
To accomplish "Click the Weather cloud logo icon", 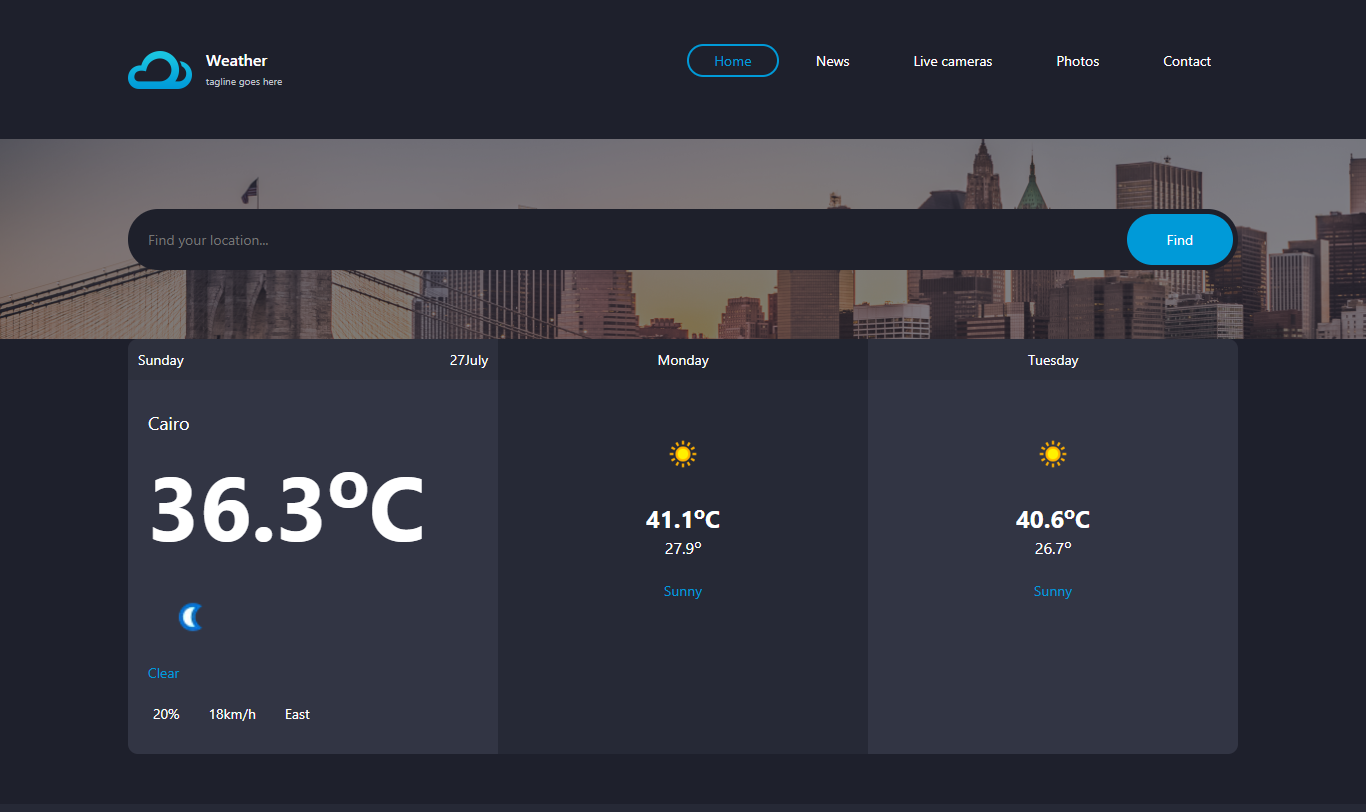I will click(159, 69).
